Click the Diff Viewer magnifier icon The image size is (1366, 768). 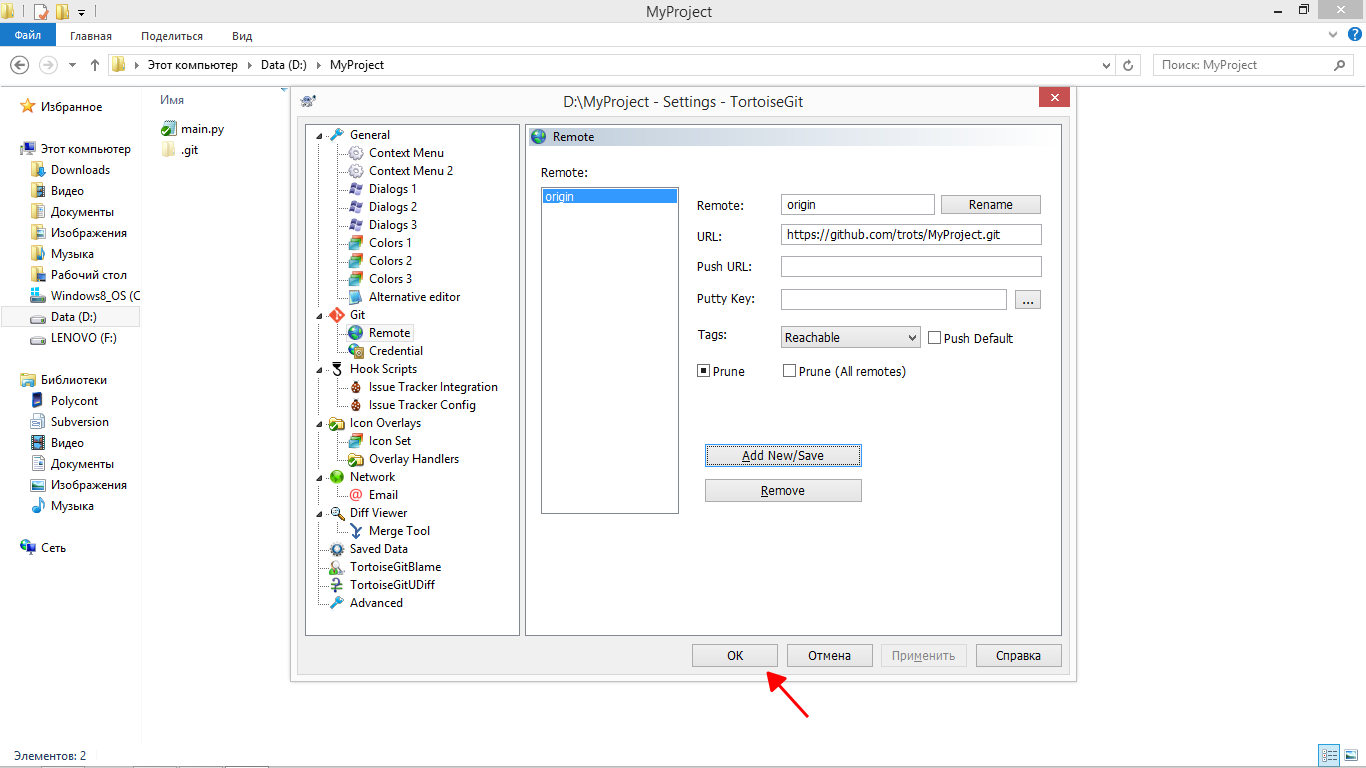click(337, 513)
